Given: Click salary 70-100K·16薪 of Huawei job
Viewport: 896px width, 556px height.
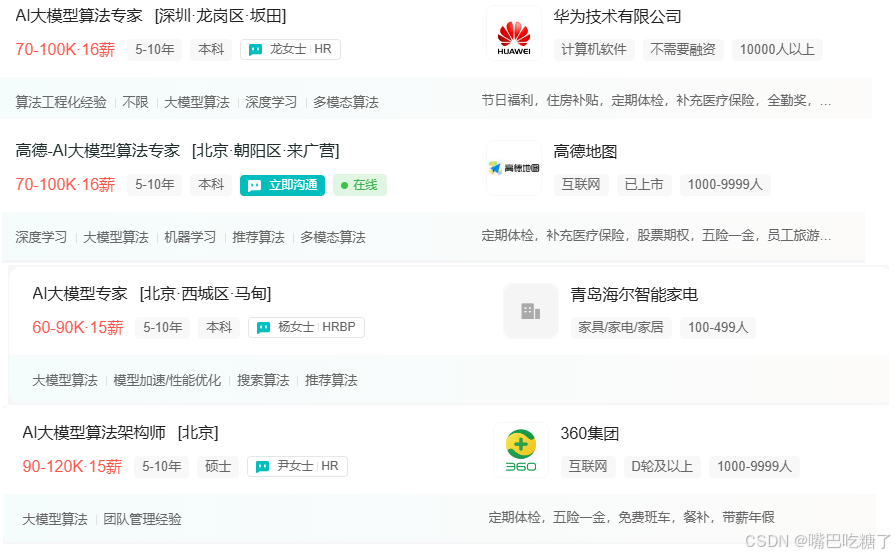Looking at the screenshot, I should coord(65,50).
